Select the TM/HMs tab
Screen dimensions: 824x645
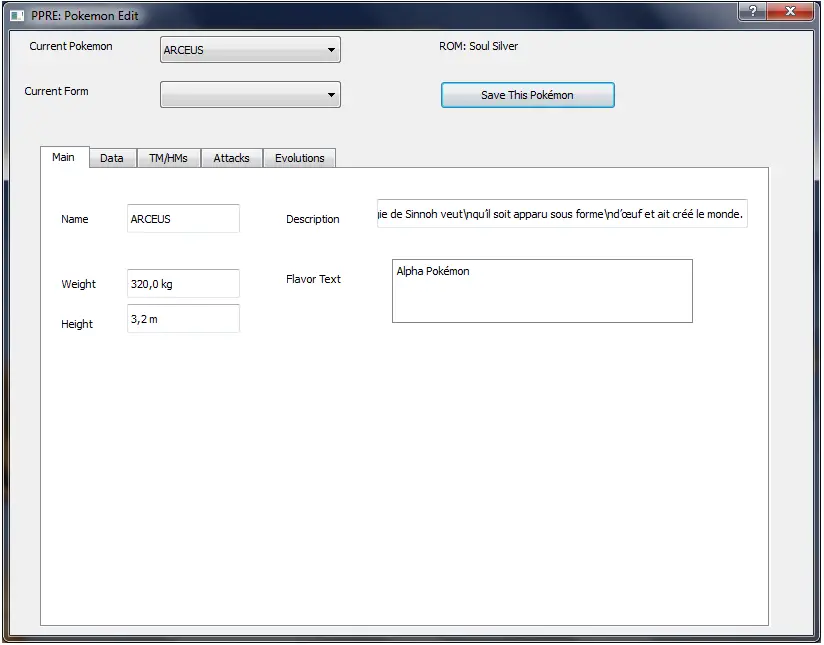click(x=168, y=158)
